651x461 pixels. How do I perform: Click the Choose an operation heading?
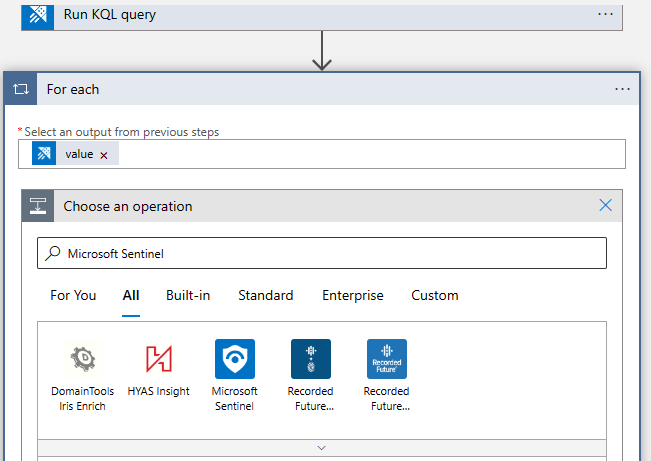(128, 206)
